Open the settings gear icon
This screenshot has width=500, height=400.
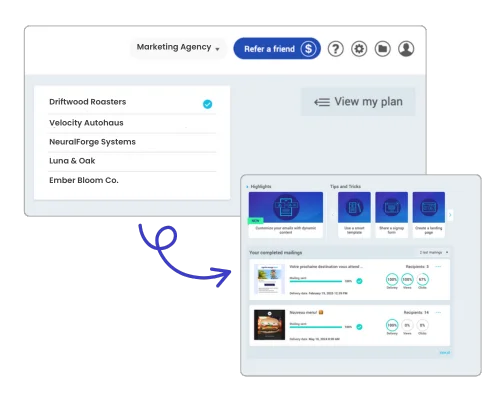(359, 49)
